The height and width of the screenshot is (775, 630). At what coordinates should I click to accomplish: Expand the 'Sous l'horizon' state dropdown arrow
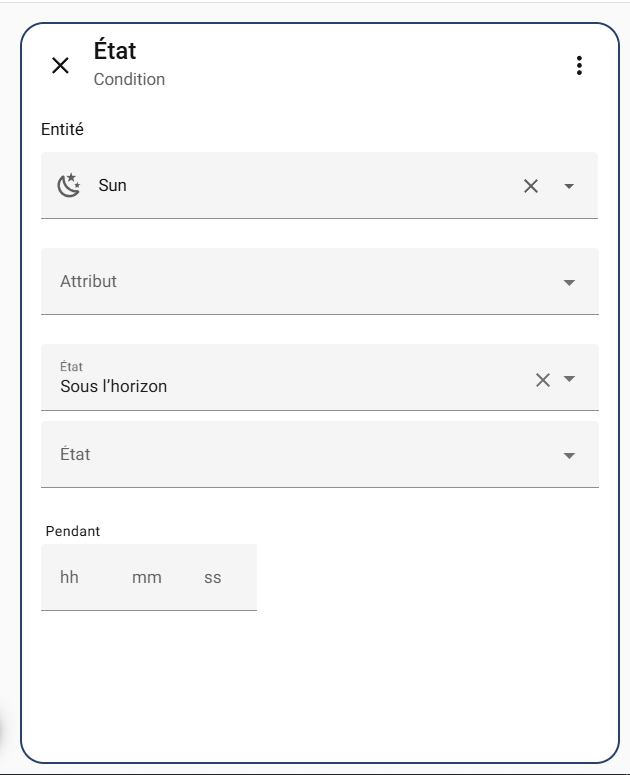click(x=569, y=379)
